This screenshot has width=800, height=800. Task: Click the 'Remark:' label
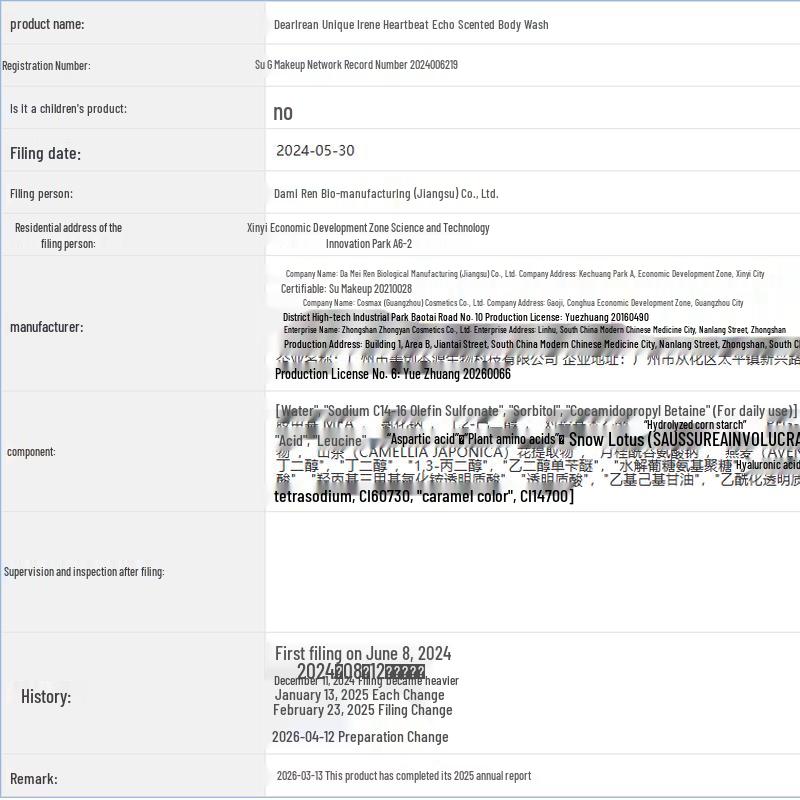tap(34, 779)
